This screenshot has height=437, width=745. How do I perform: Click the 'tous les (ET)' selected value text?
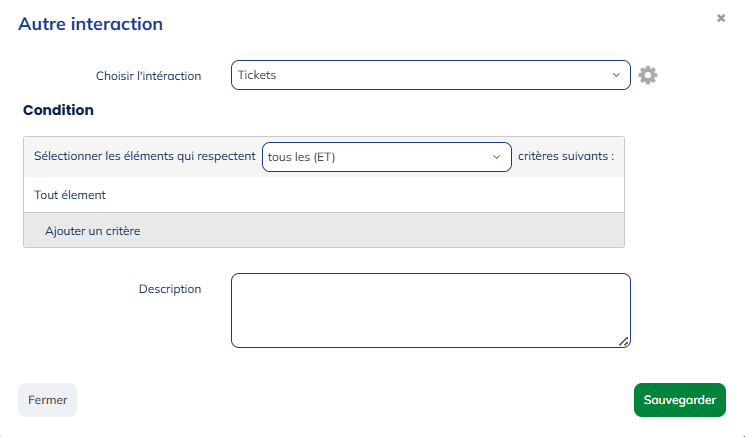301,157
